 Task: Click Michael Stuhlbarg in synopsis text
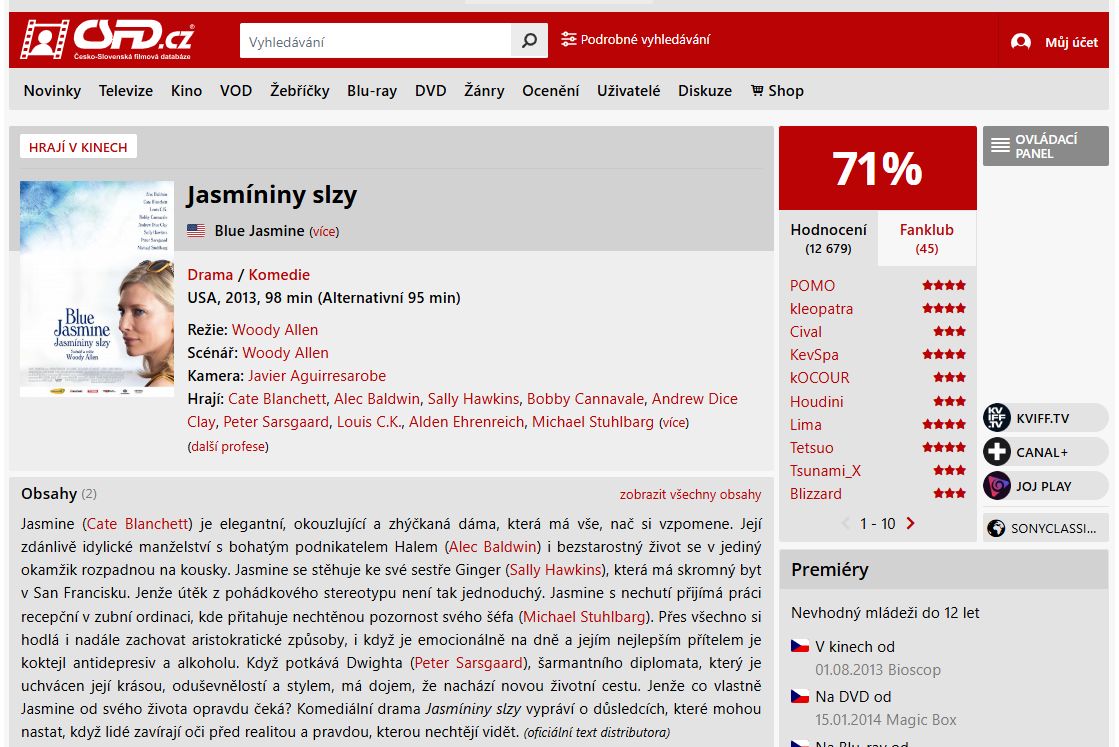coord(584,616)
